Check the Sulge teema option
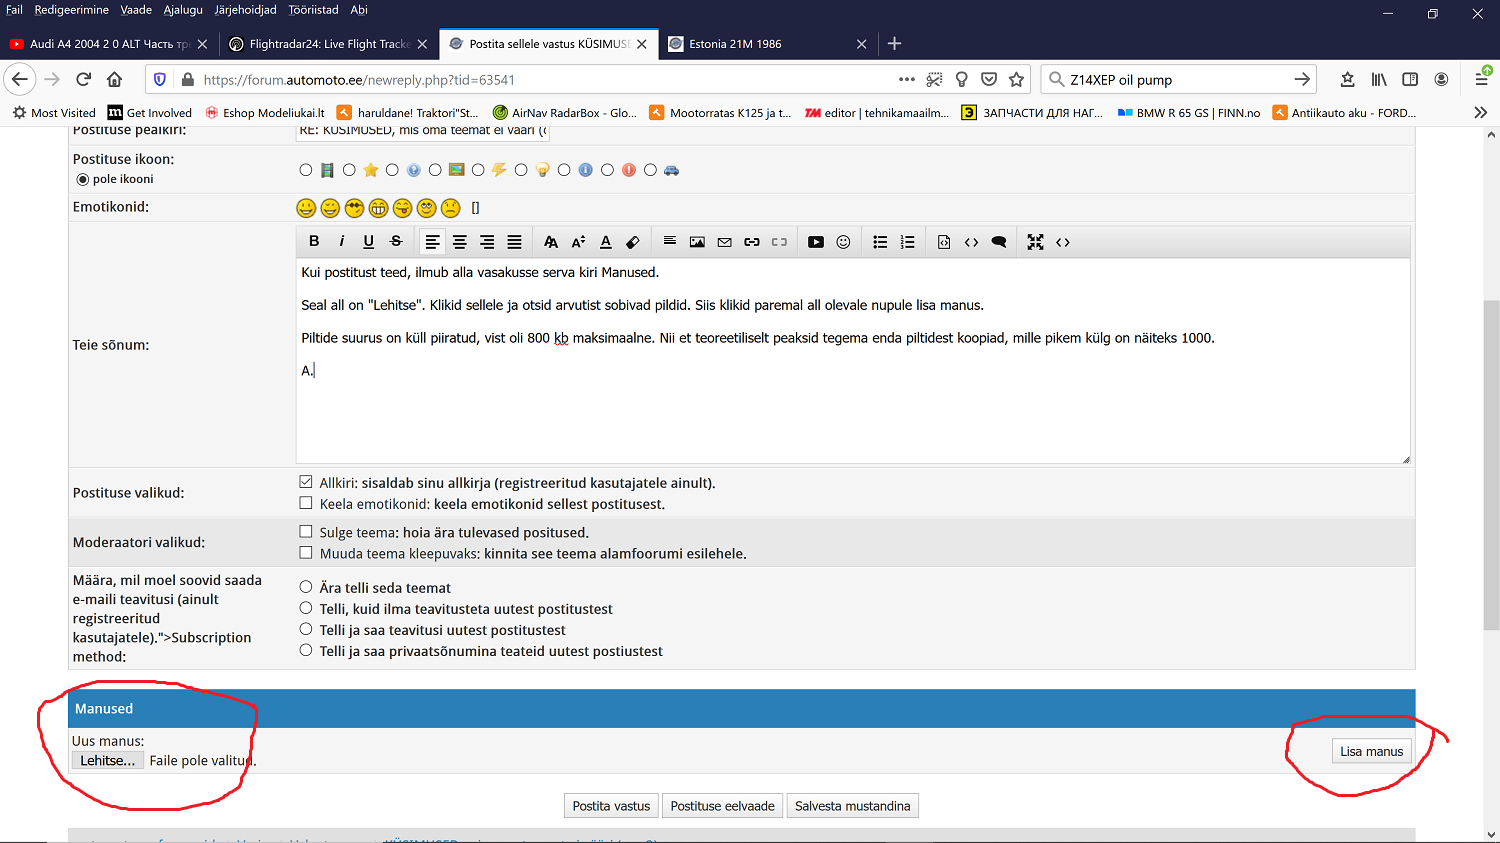The height and width of the screenshot is (843, 1500). click(306, 532)
